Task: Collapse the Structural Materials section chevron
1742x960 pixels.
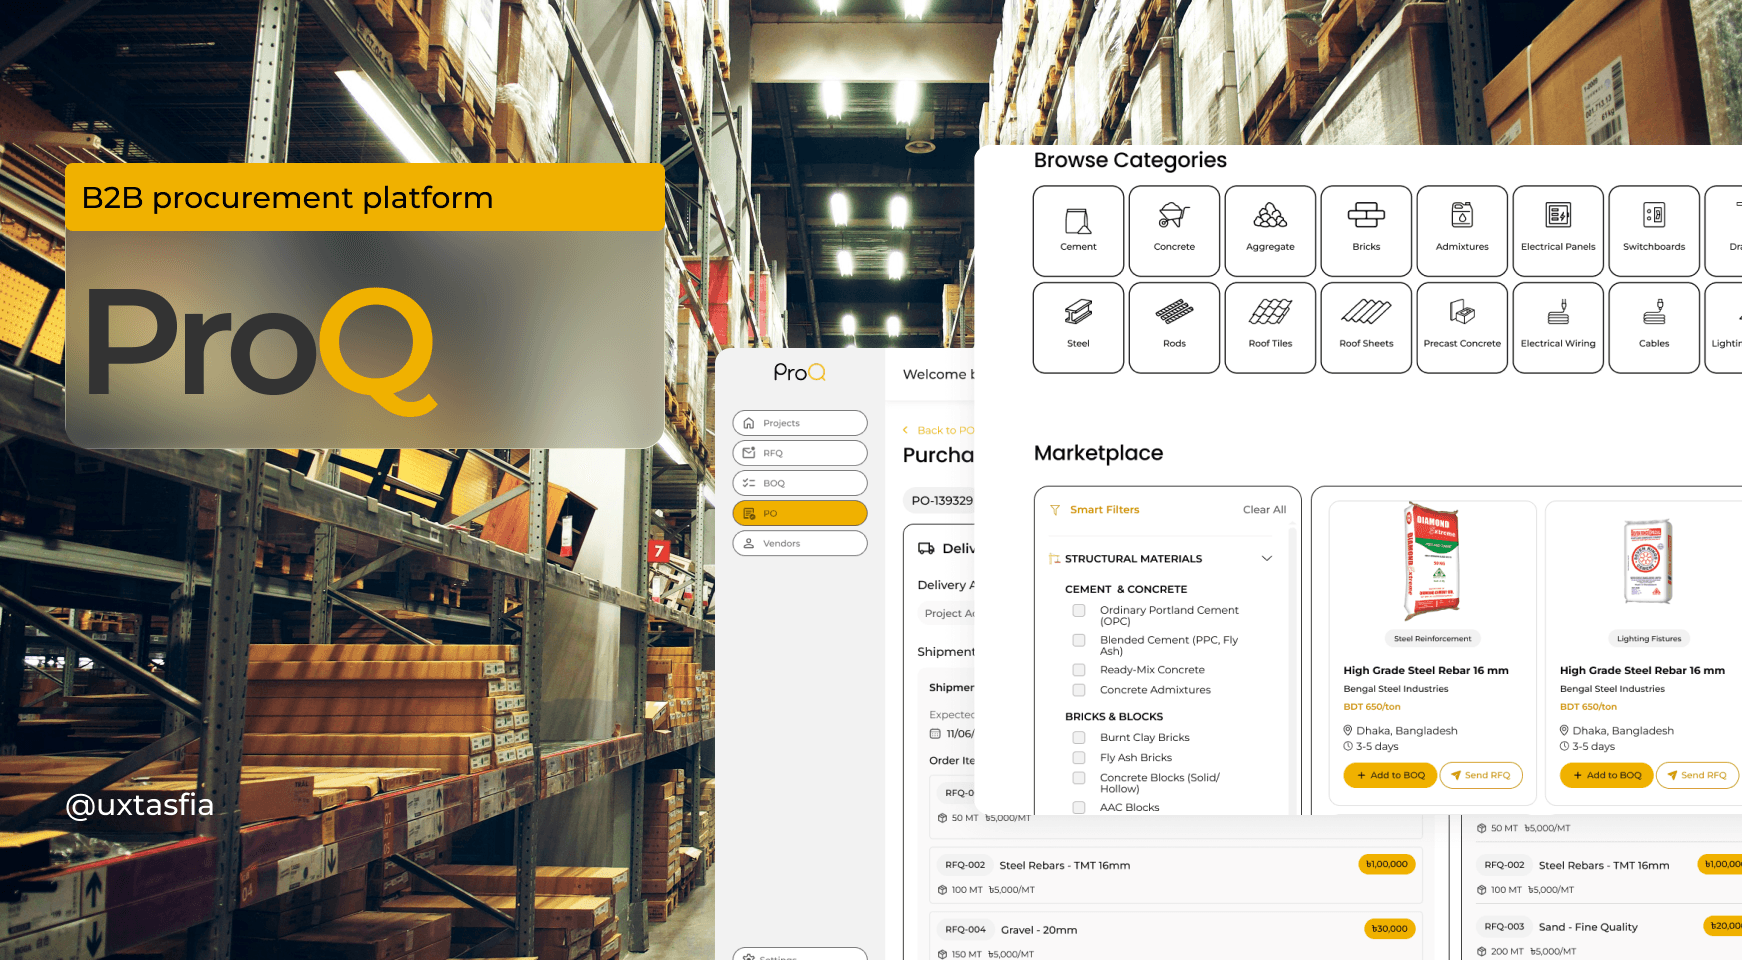Action: pyautogui.click(x=1267, y=559)
